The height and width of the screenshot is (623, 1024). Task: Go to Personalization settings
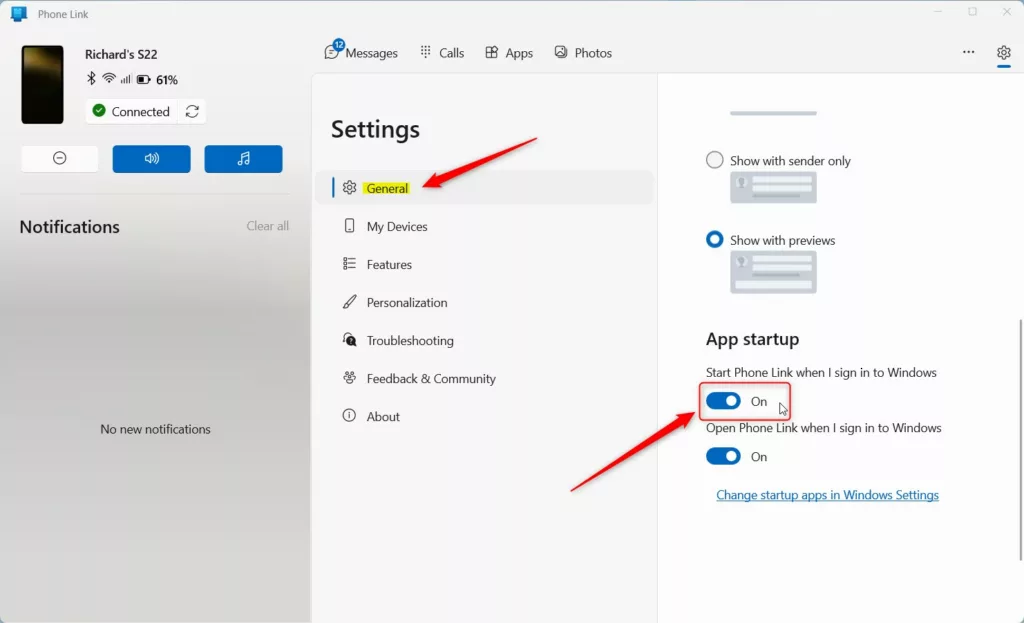click(x=485, y=302)
